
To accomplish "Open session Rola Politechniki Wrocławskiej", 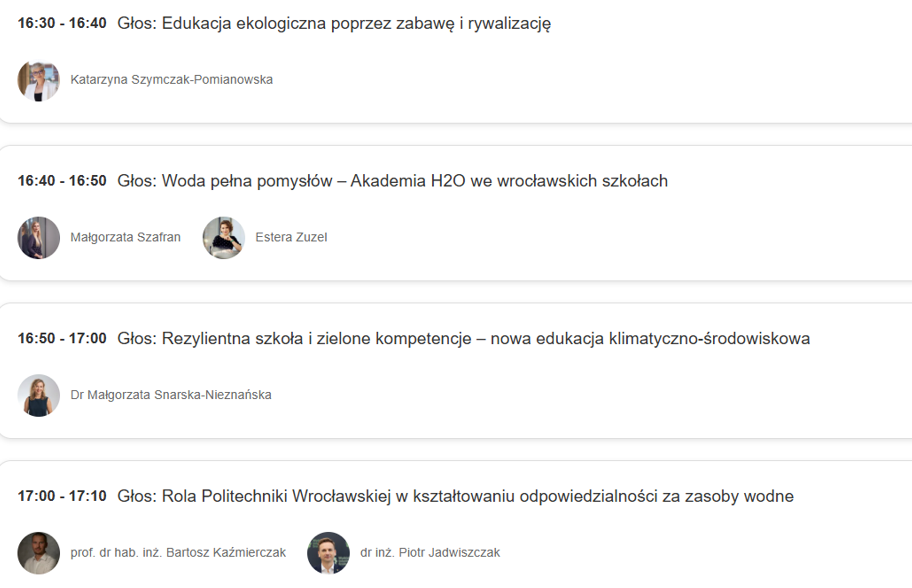I will tap(455, 496).
